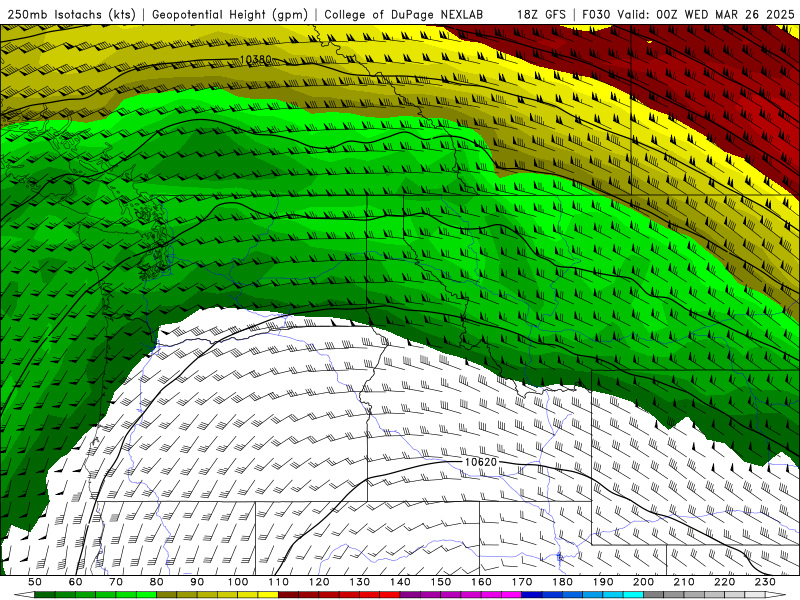Screen dimensions: 800x600
Task: Click the 10380 height contour label
Action: [x=256, y=60]
